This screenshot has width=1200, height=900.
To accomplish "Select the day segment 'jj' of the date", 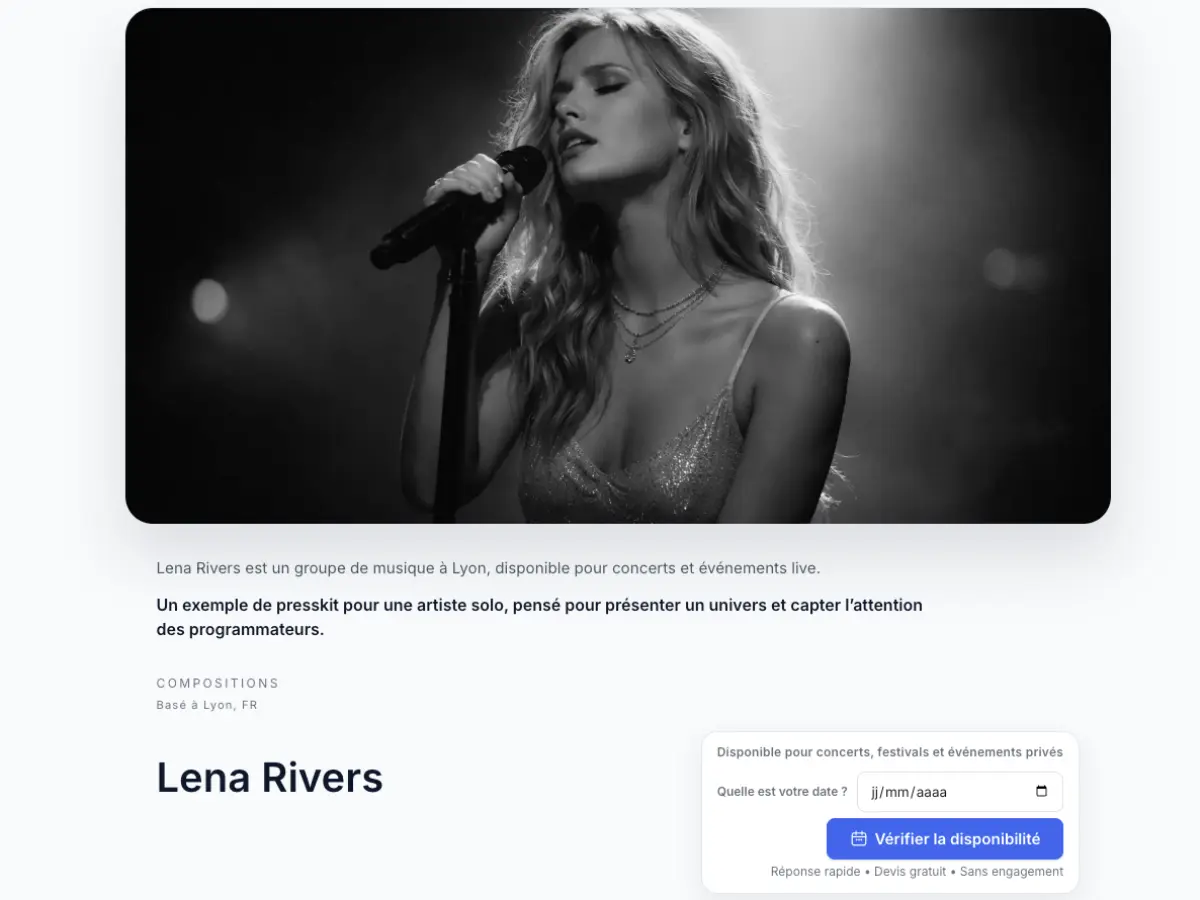I will (x=877, y=792).
